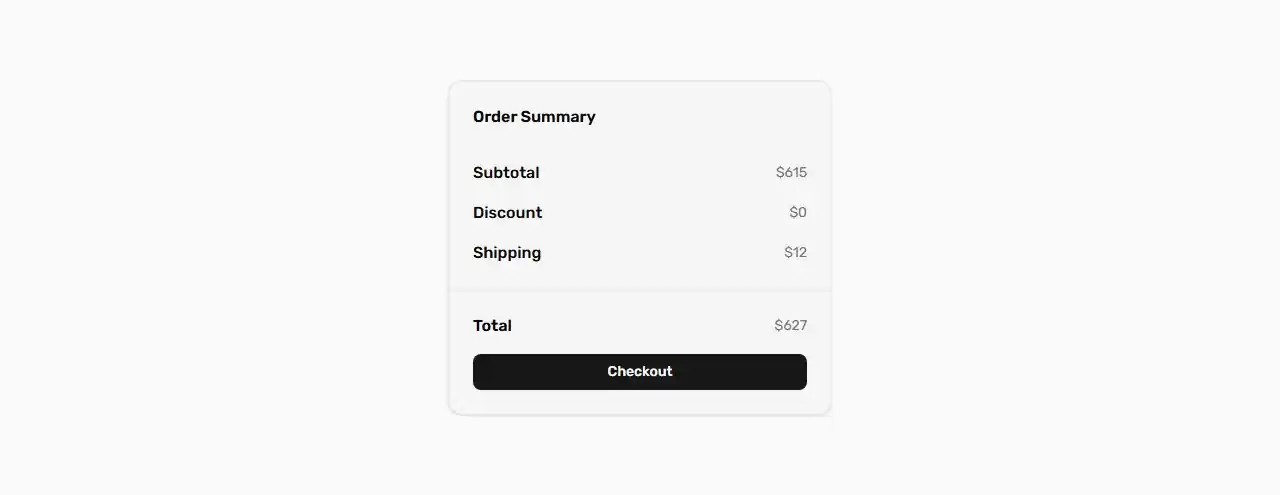The height and width of the screenshot is (495, 1280).
Task: Click the word "Order" in the heading
Action: pos(495,117)
